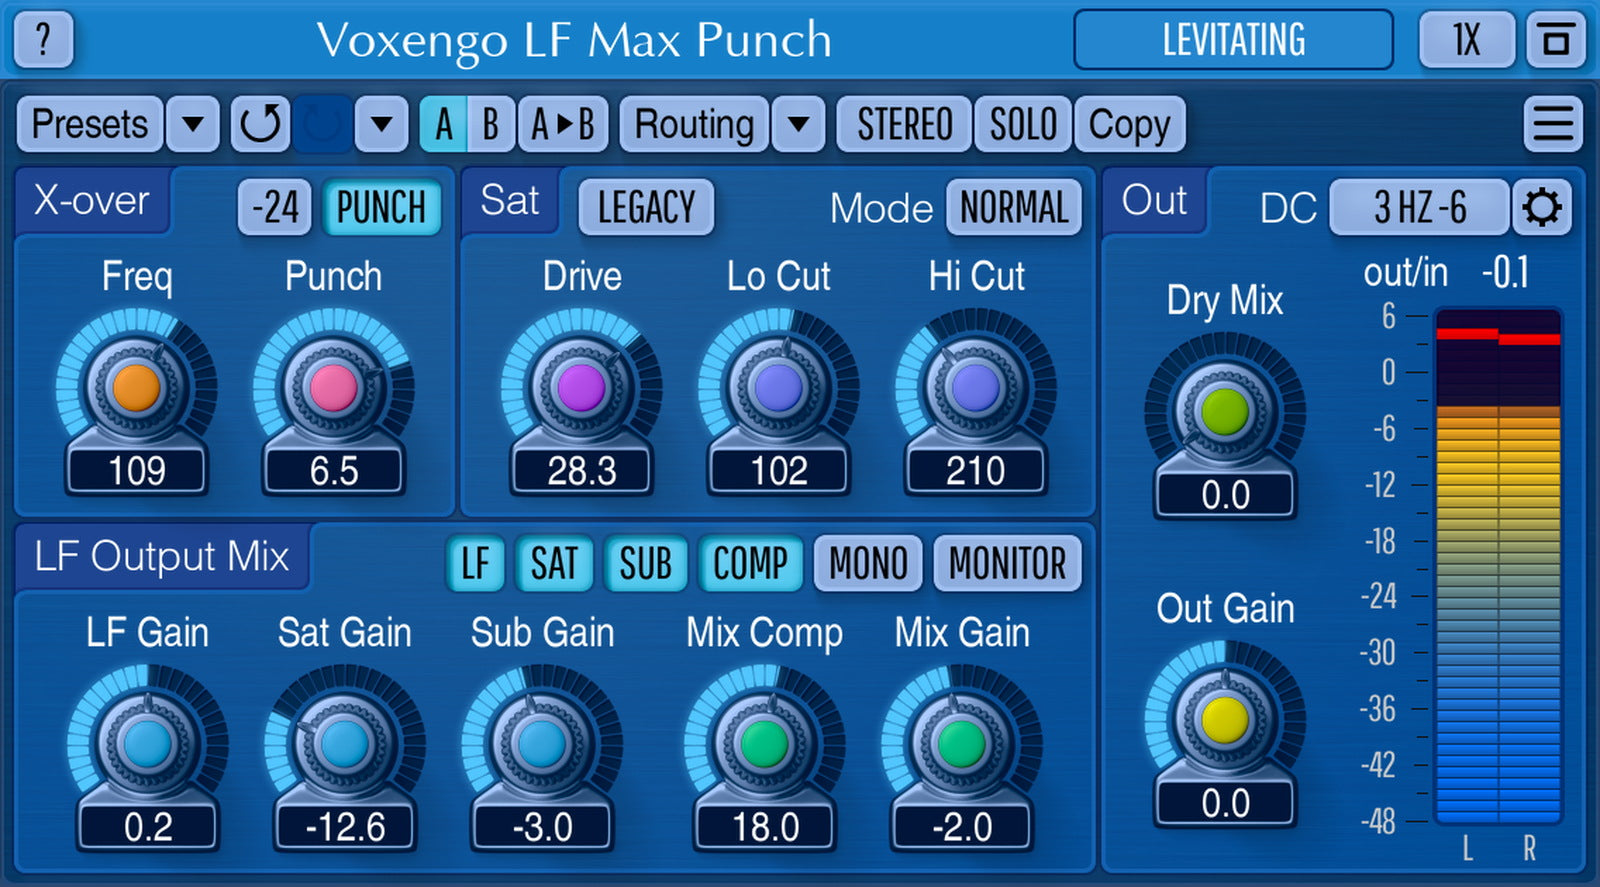Screen dimensions: 1600x887
Task: Click the greyed-out redo arrow icon
Action: 322,124
